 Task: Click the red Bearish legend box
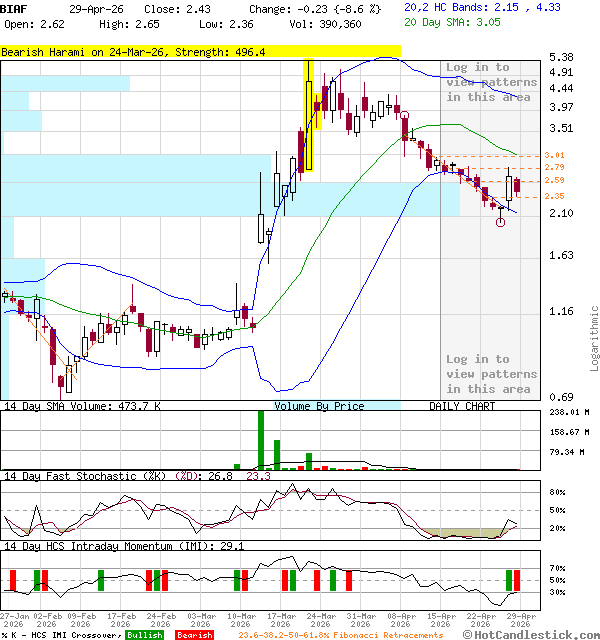pyautogui.click(x=193, y=635)
